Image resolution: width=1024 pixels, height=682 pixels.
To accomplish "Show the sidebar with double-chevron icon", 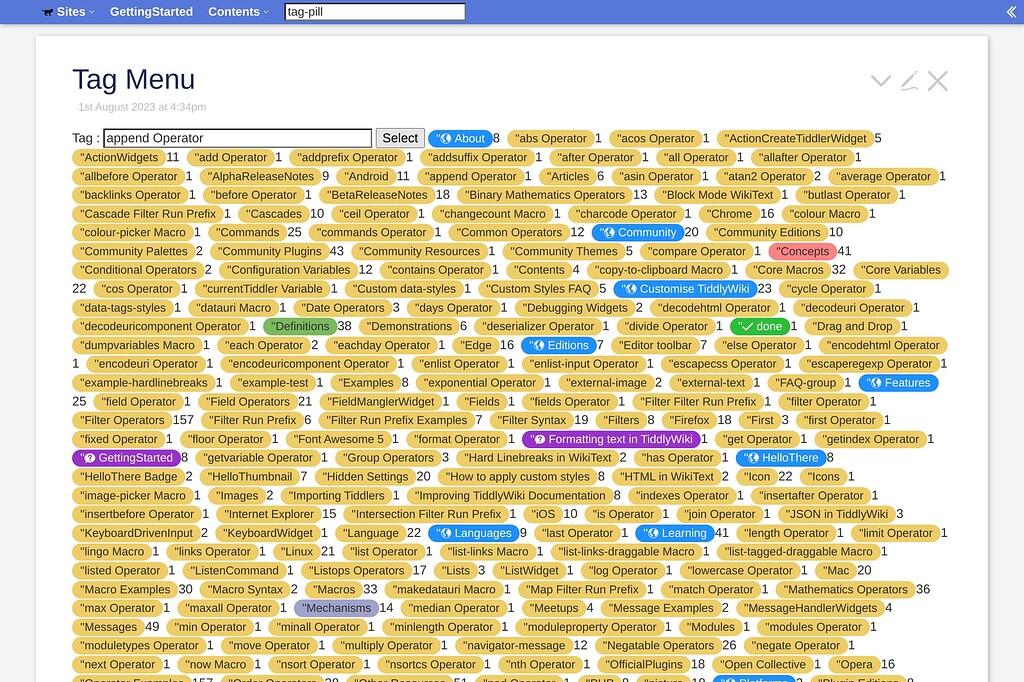I will click(1011, 12).
